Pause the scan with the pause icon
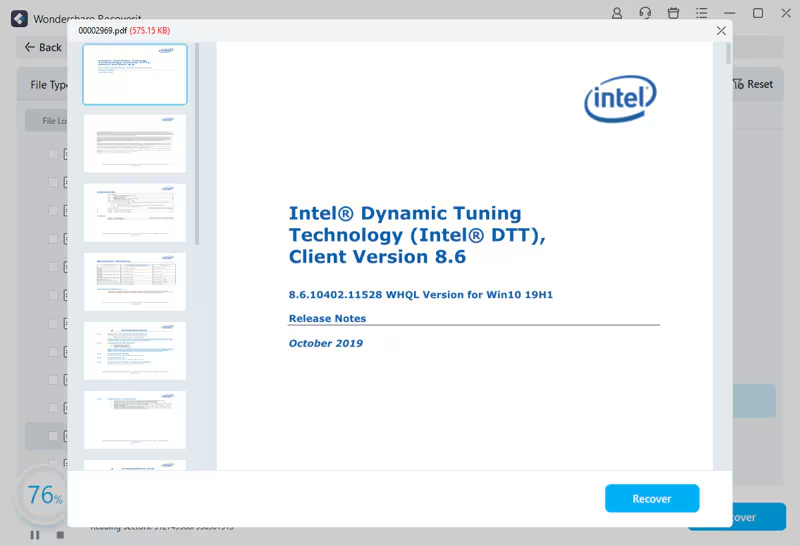The width and height of the screenshot is (800, 546). coord(35,535)
